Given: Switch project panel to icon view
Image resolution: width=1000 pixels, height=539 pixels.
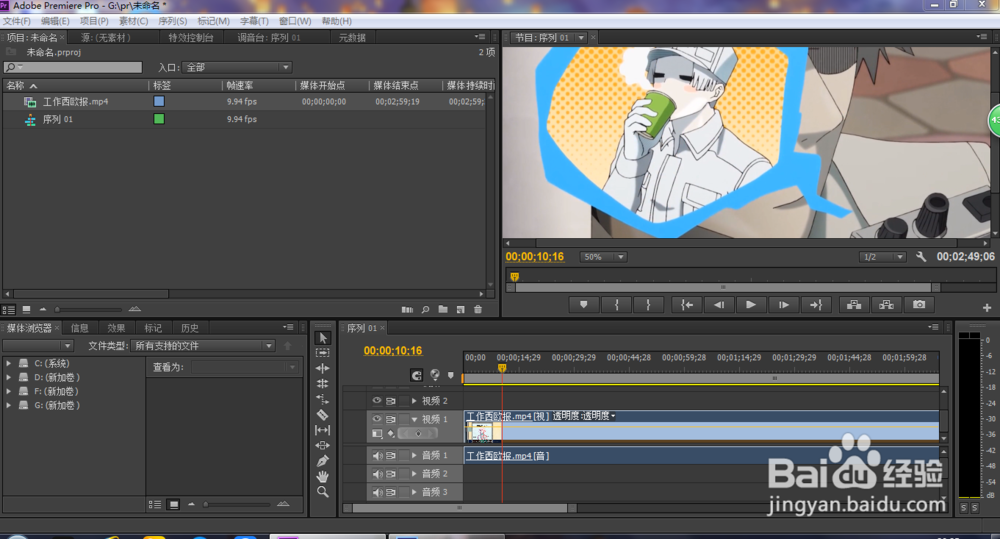Looking at the screenshot, I should pos(26,309).
